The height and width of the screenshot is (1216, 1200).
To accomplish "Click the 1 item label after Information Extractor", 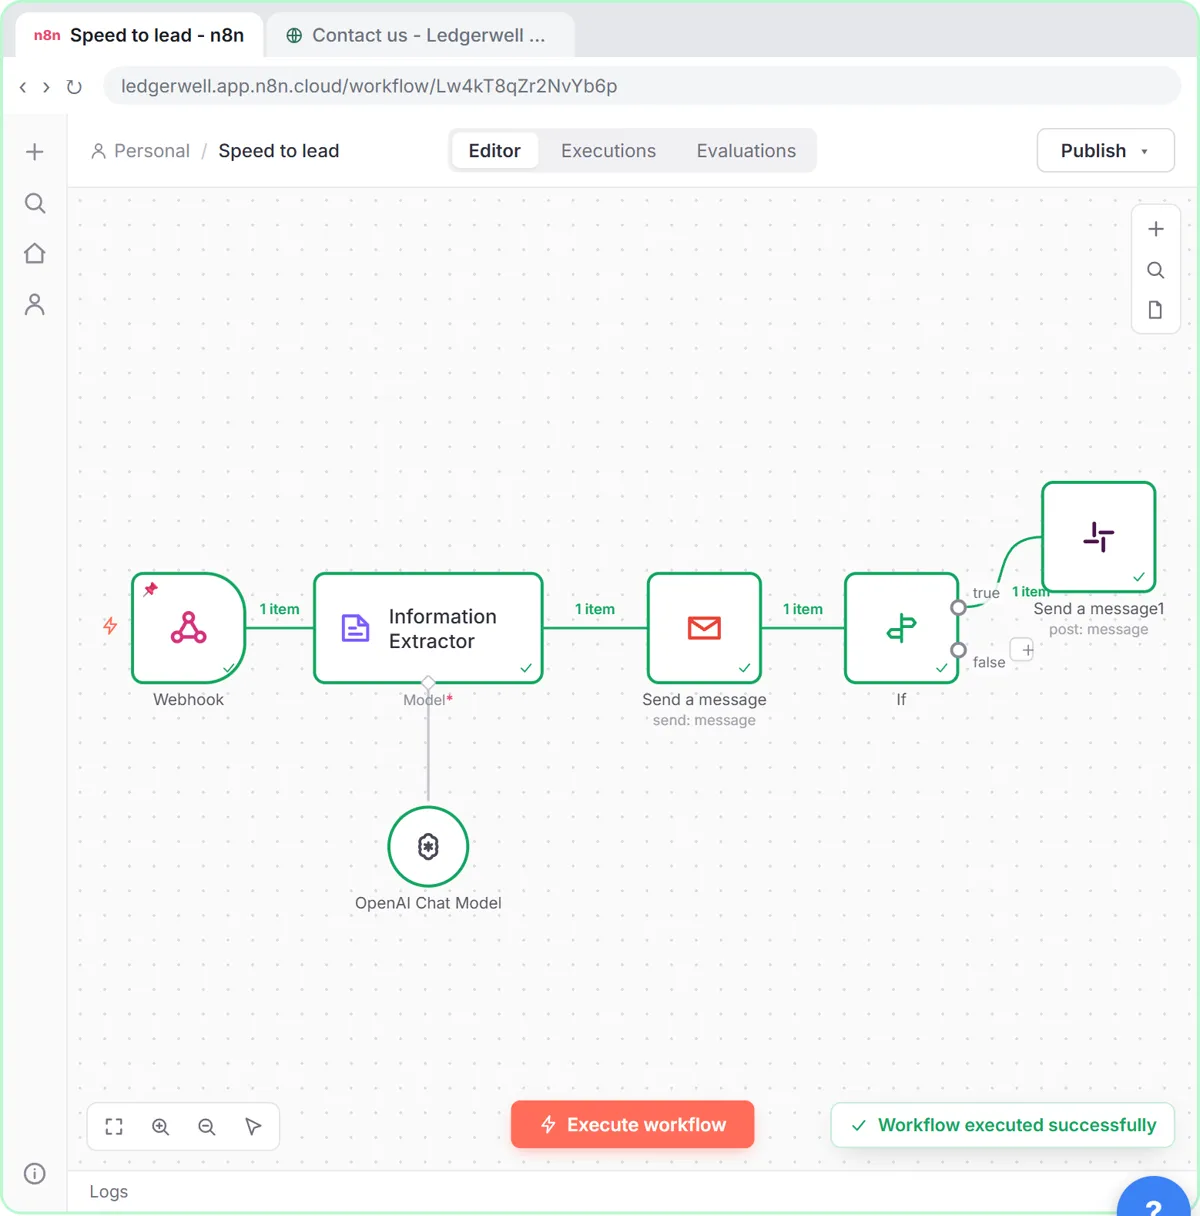I will click(x=595, y=609).
